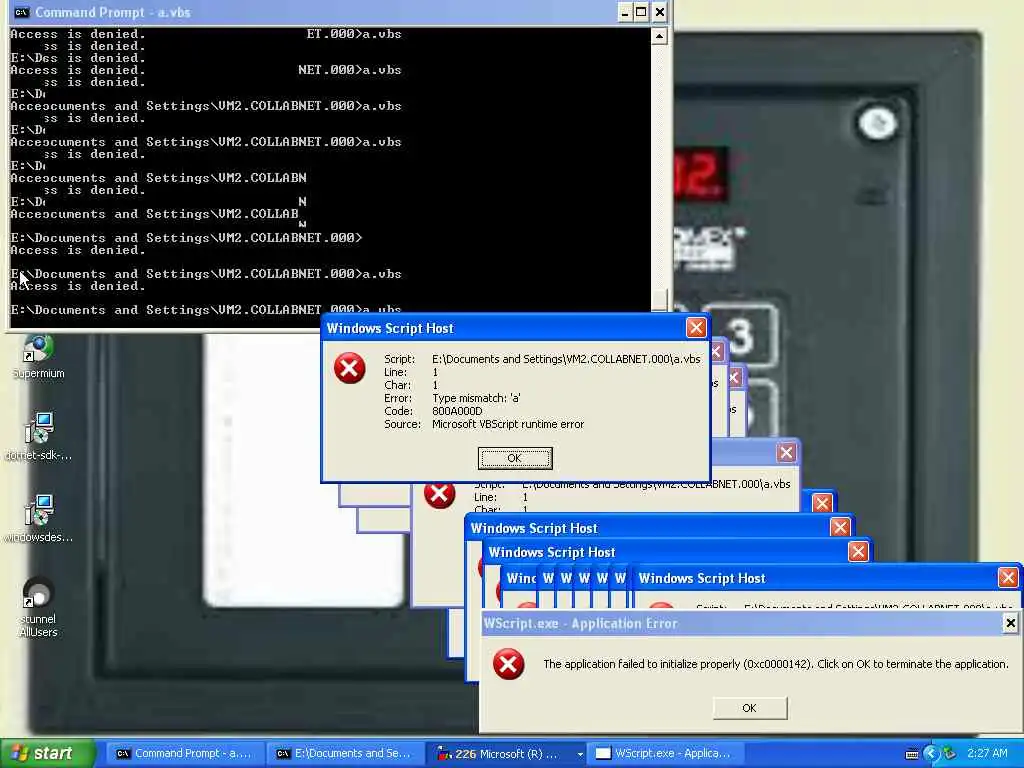Viewport: 1024px width, 768px height.
Task: Click the Command Prompt vertical scrollbar thumb
Action: coord(660,299)
